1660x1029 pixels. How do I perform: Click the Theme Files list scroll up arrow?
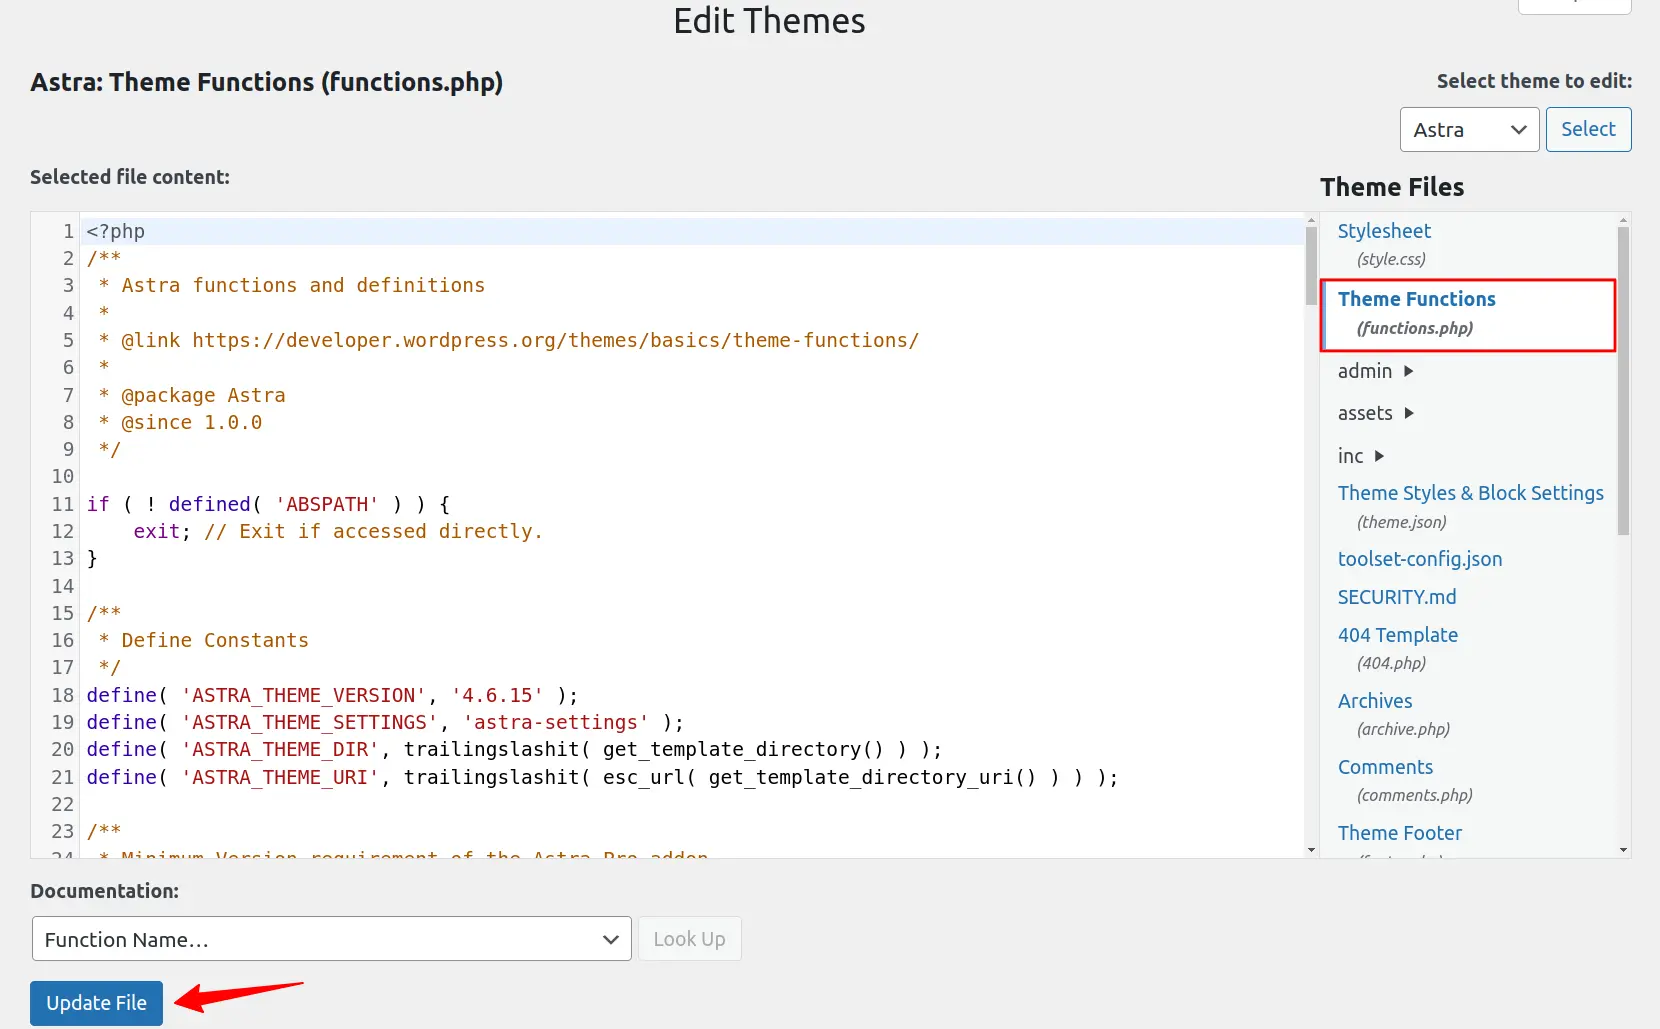(x=1623, y=220)
